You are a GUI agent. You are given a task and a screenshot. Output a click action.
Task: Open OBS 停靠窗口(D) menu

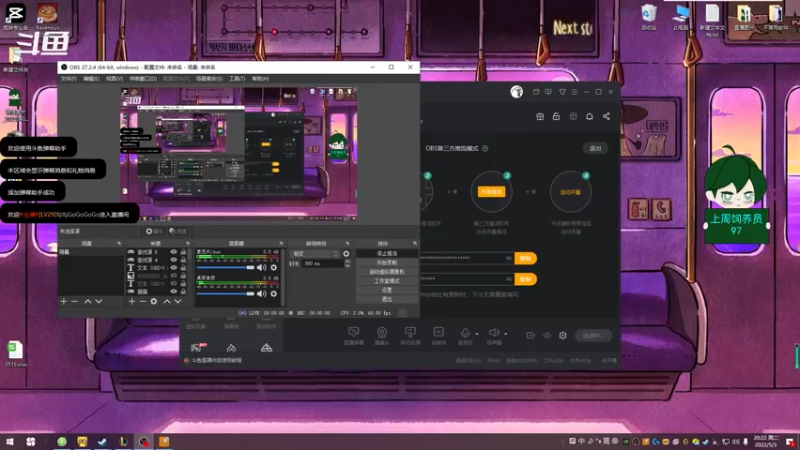tap(143, 79)
